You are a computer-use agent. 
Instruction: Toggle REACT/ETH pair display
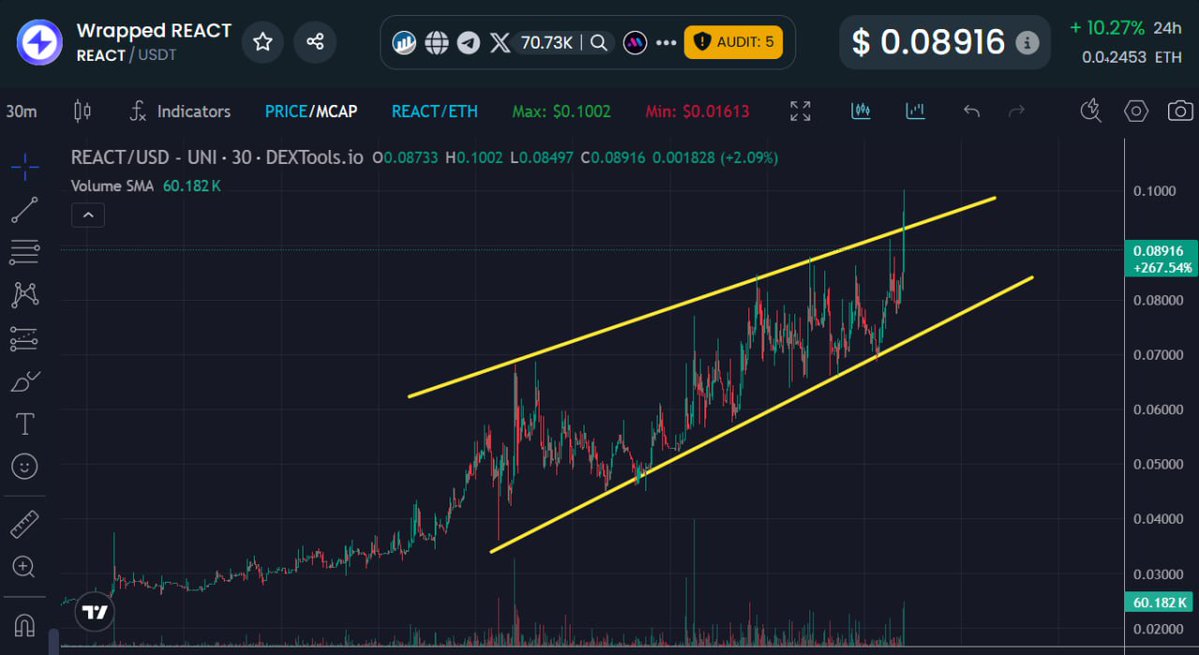pos(434,112)
